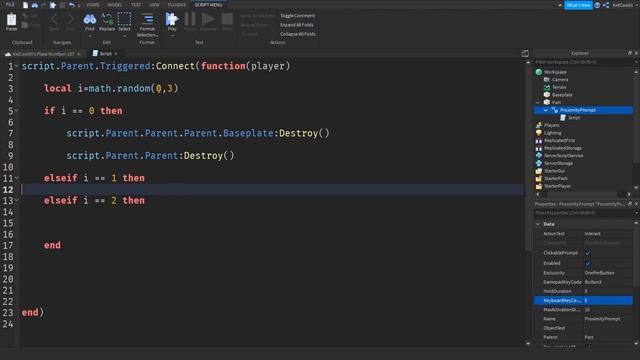Click the Replace tool icon
This screenshot has width=640, height=360.
tap(107, 19)
